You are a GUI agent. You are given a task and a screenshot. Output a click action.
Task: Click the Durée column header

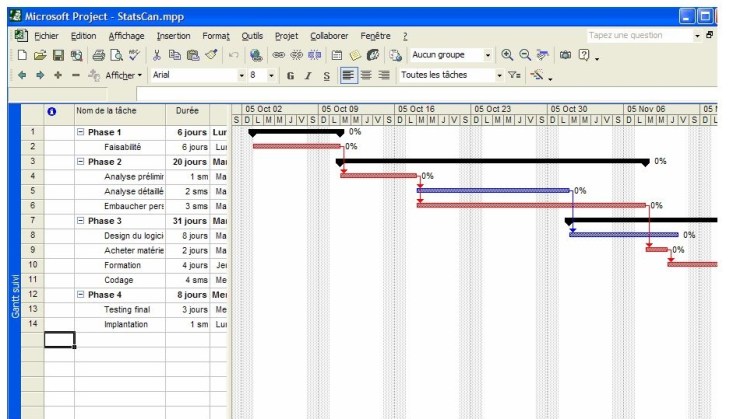coord(187,113)
